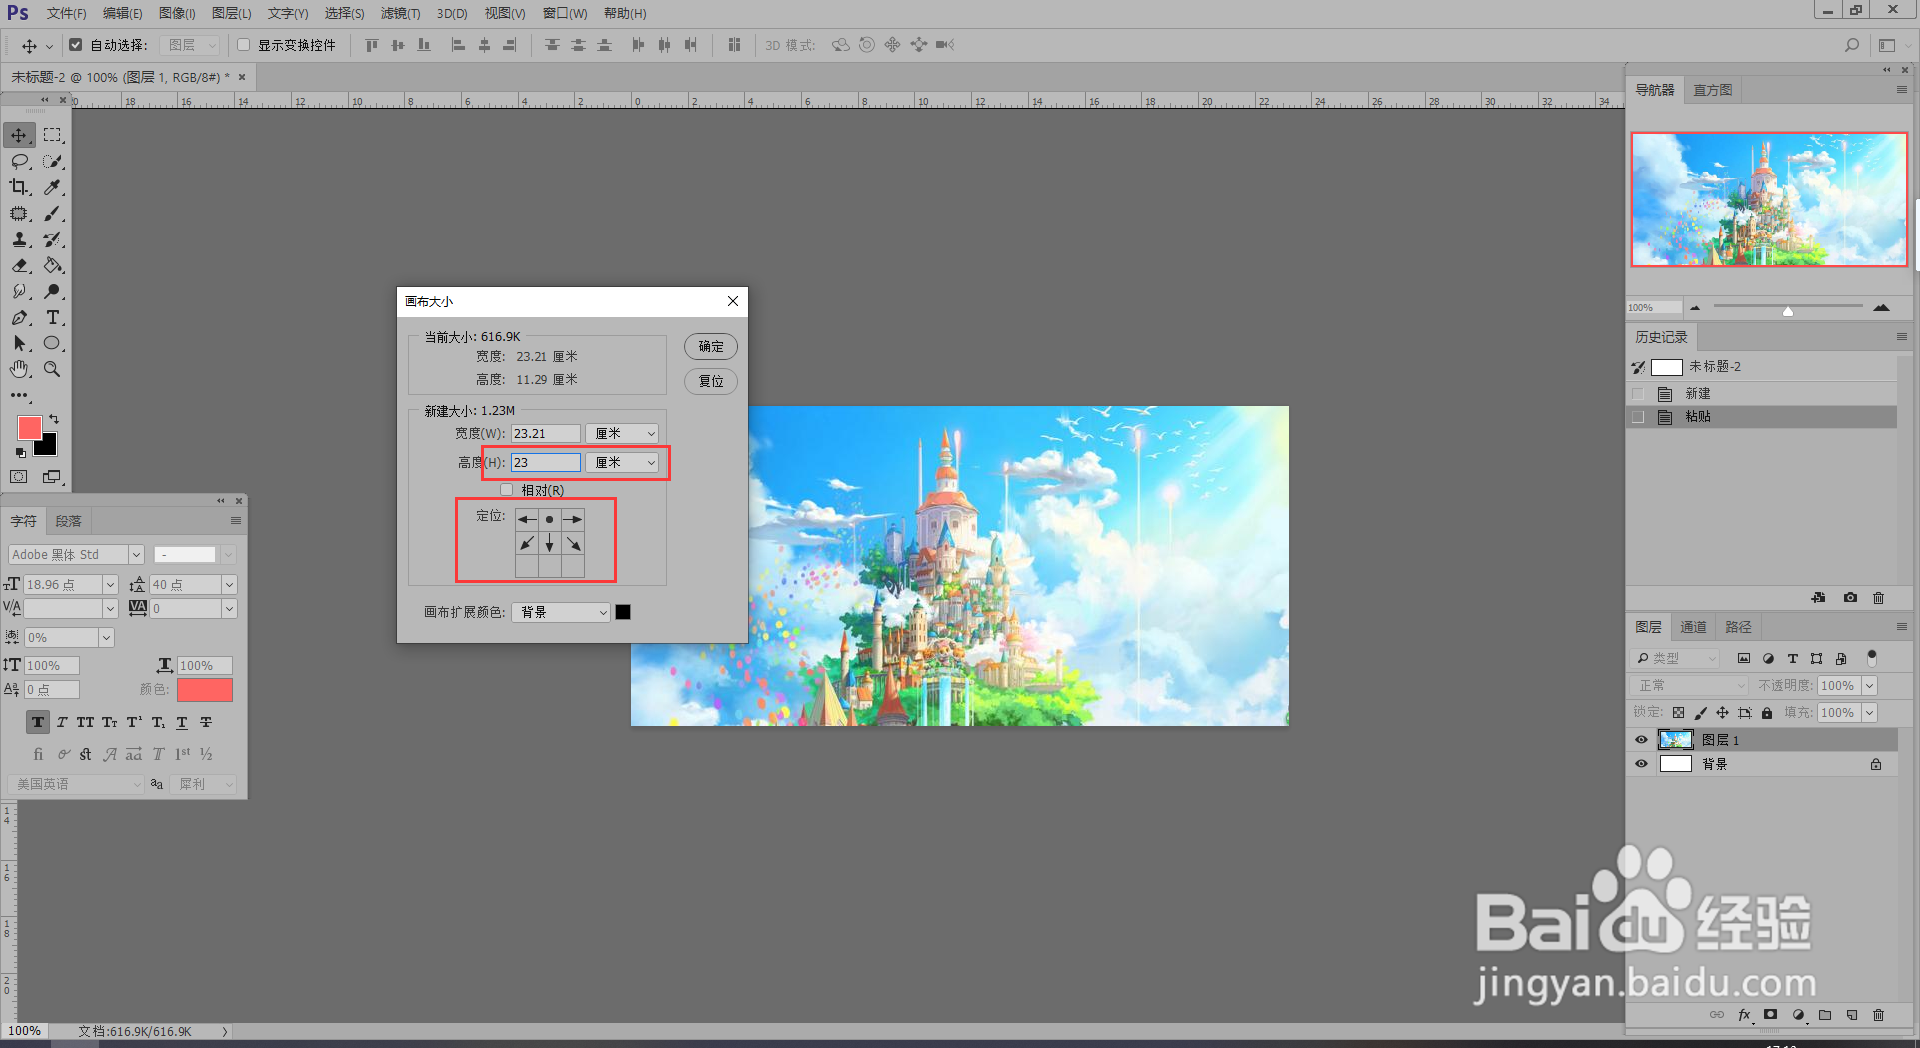Open font size 18.96 dropdown

click(111, 585)
